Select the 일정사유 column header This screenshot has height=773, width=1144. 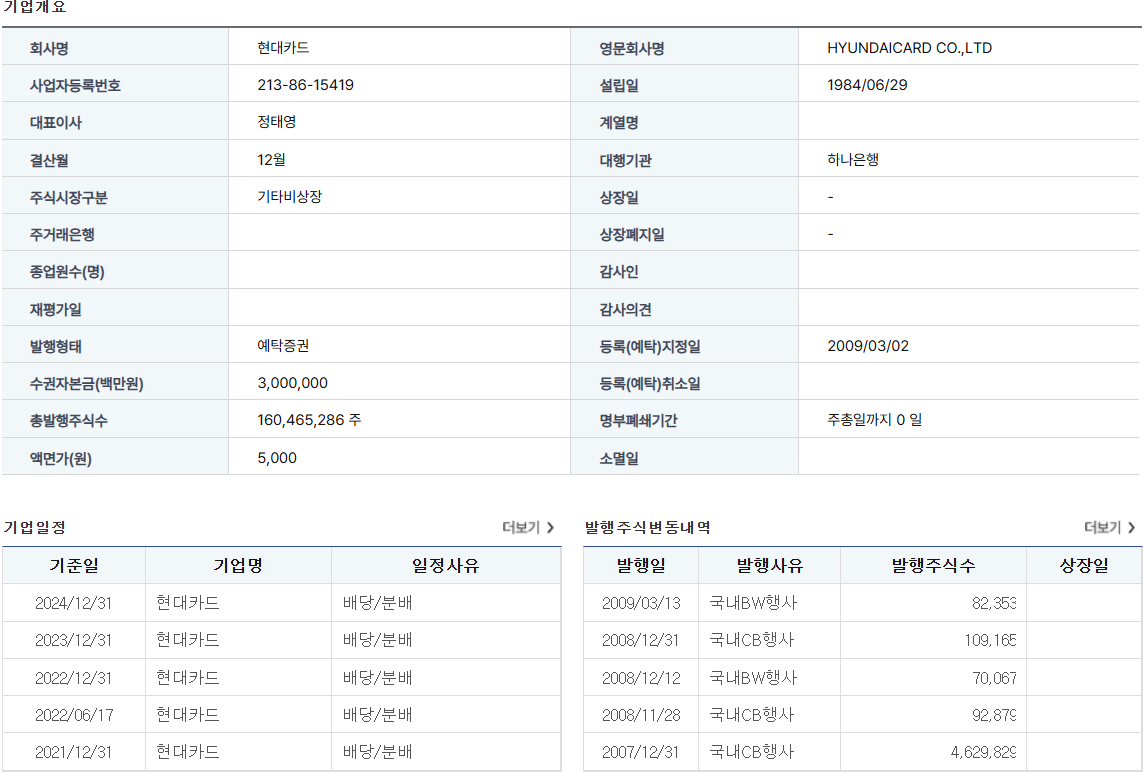pyautogui.click(x=446, y=565)
